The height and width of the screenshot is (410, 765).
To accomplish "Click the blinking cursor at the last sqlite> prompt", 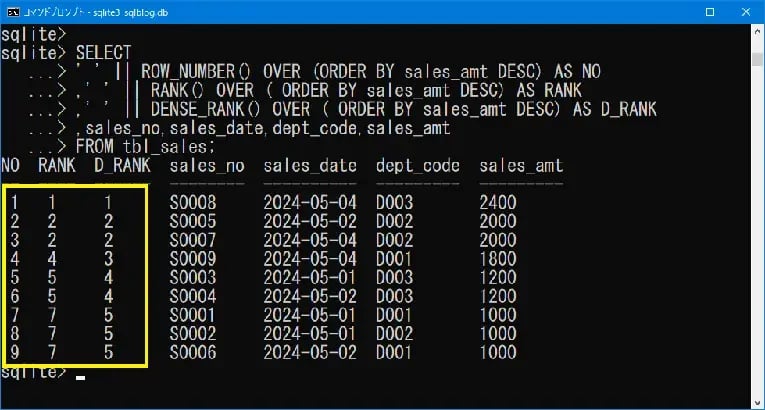I will click(x=81, y=376).
